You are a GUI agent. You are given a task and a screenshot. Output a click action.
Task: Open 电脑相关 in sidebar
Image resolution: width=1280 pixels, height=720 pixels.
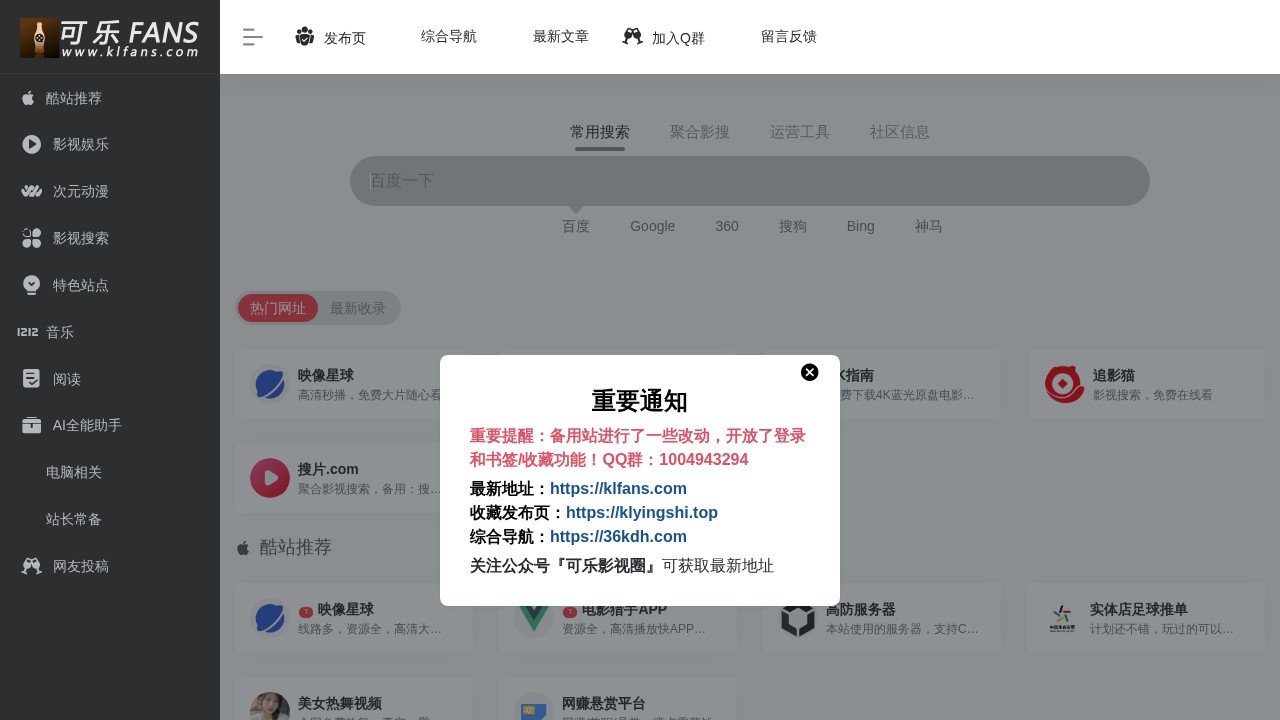pyautogui.click(x=74, y=472)
